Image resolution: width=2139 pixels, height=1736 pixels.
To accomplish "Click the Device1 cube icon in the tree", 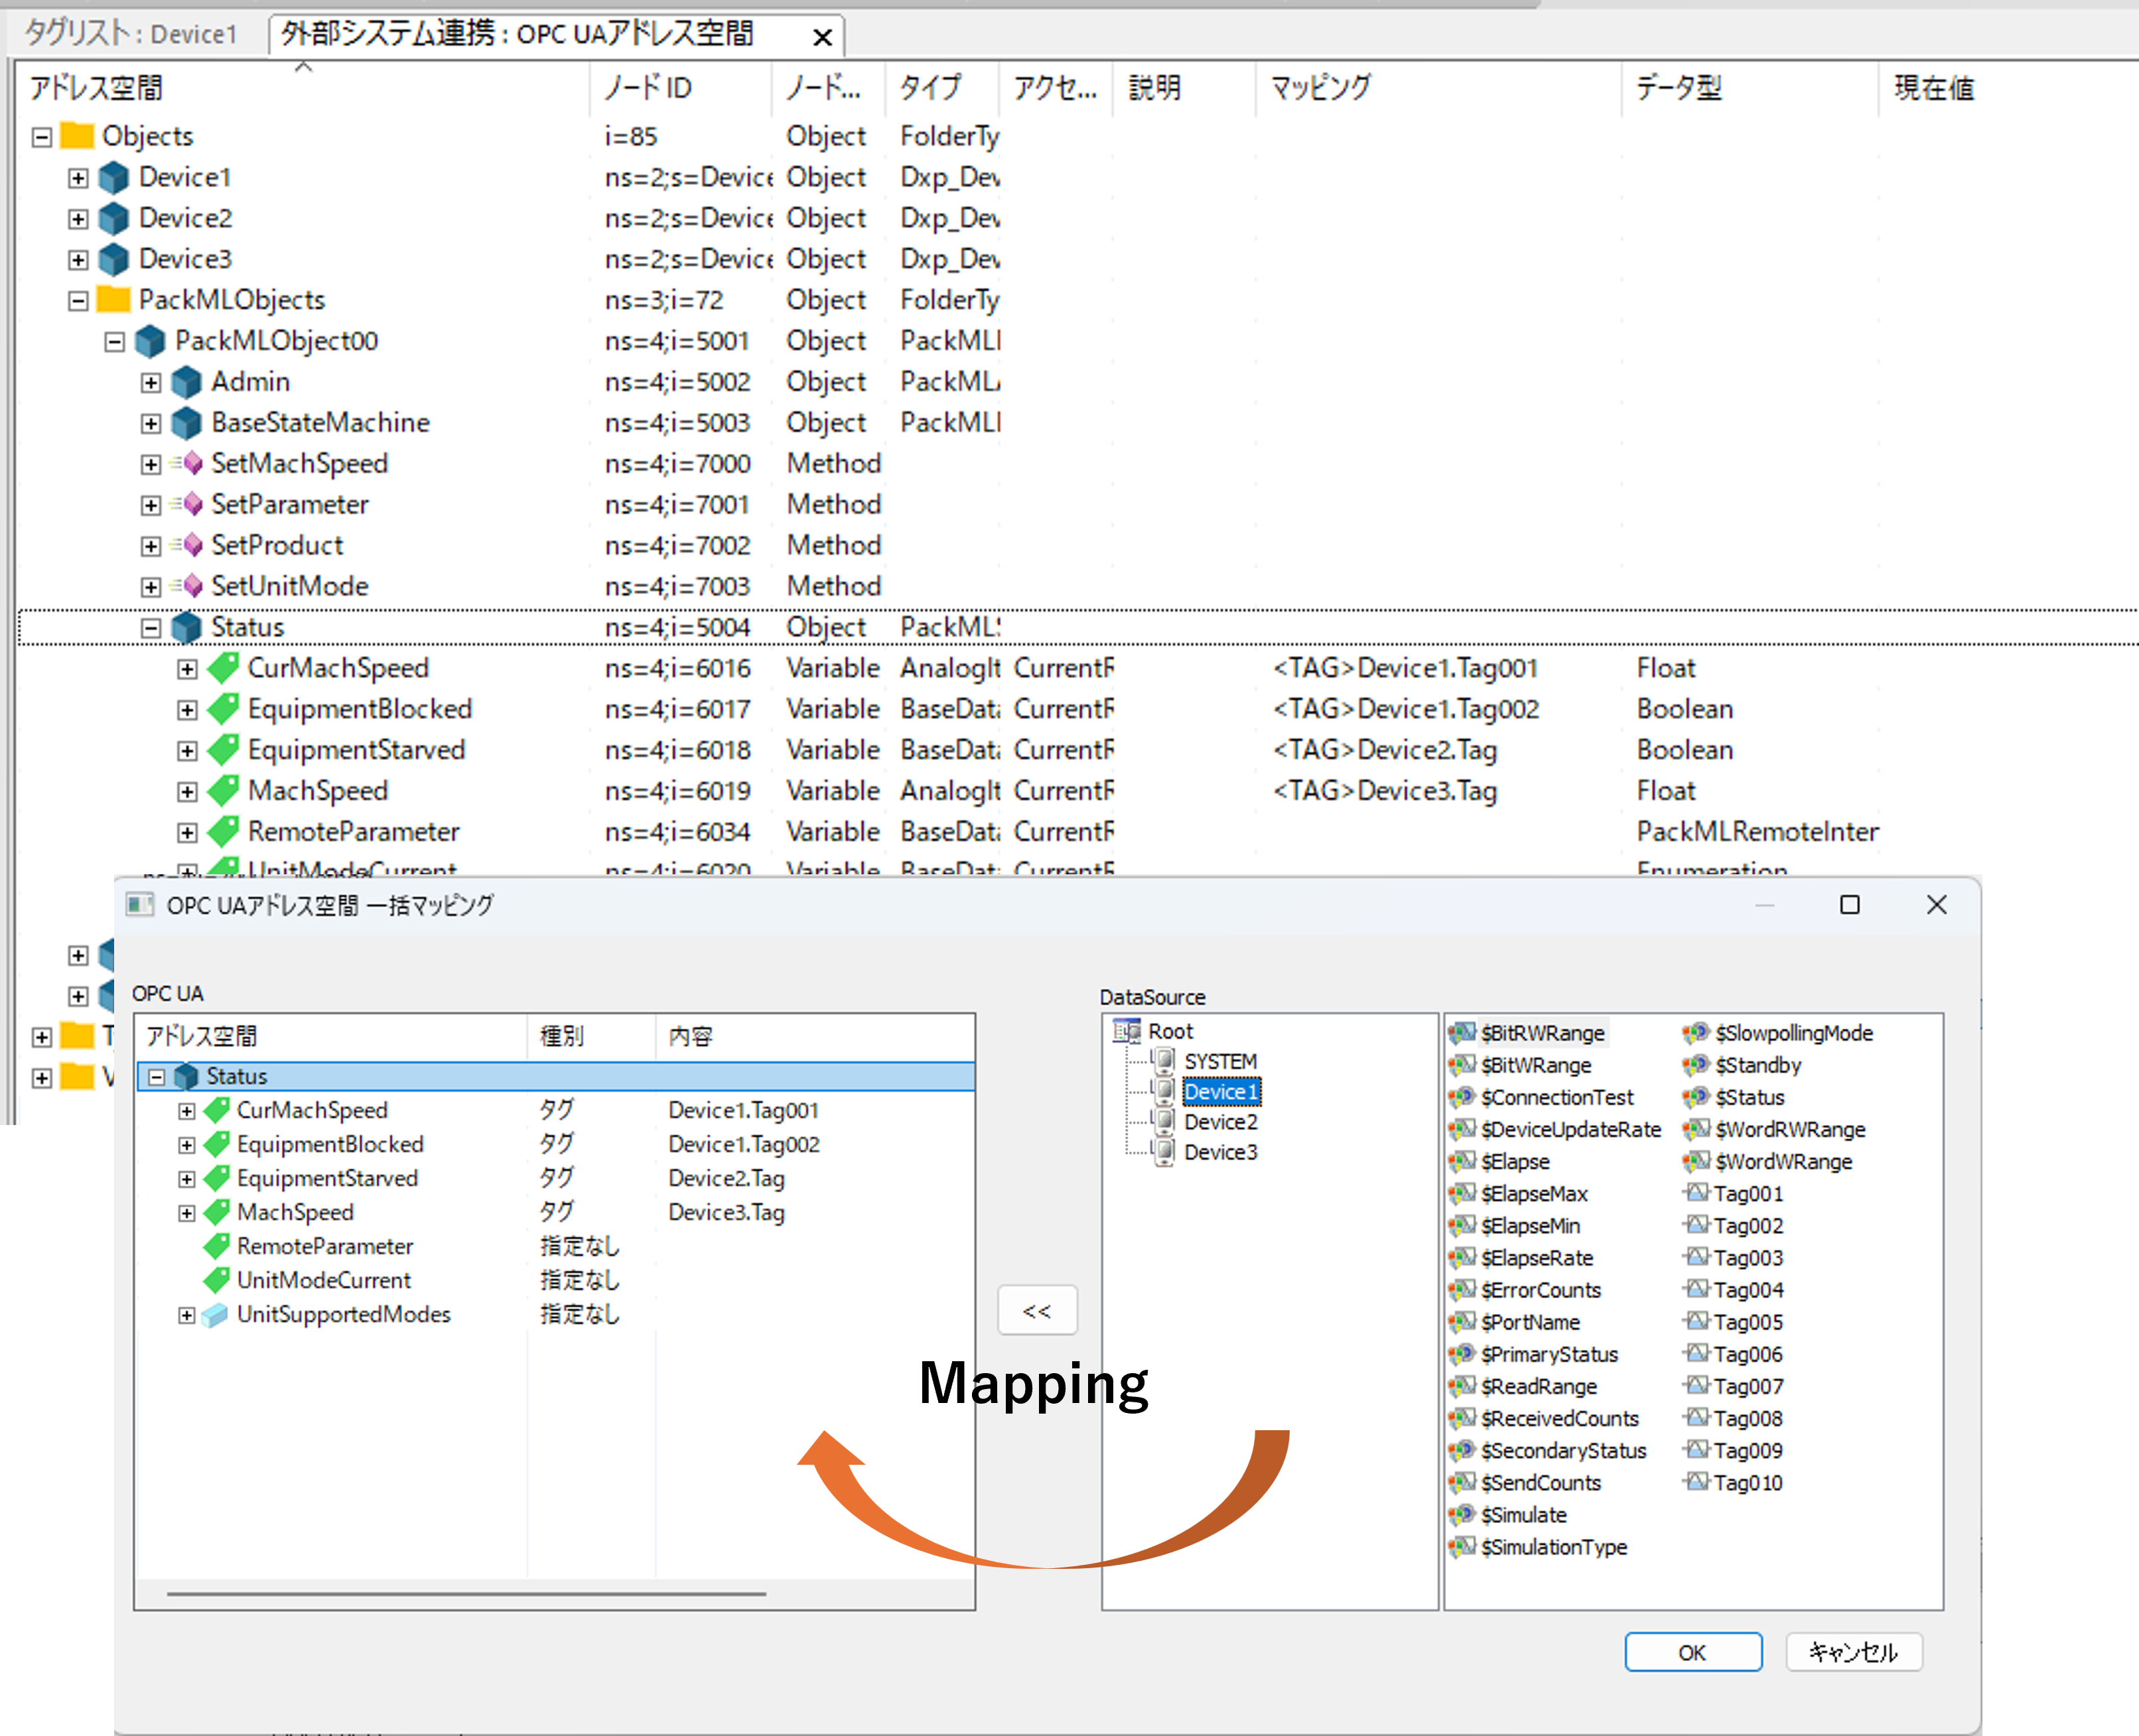I will [x=114, y=178].
